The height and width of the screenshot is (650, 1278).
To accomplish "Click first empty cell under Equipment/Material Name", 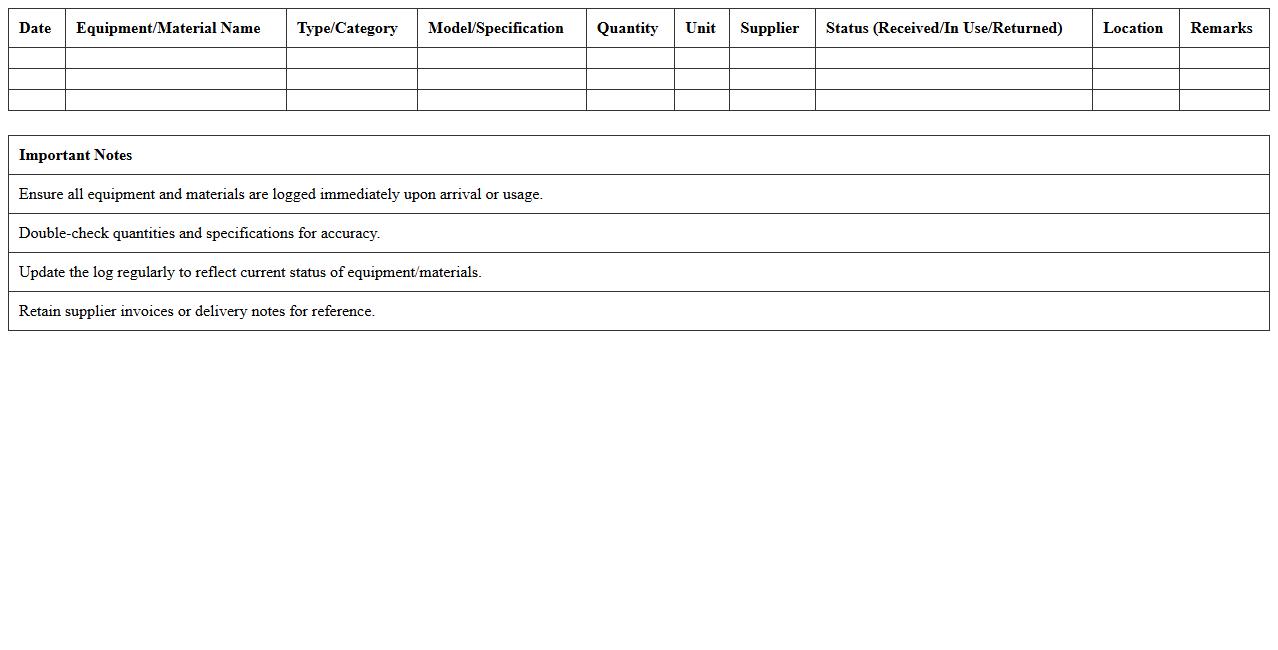I will click(175, 58).
